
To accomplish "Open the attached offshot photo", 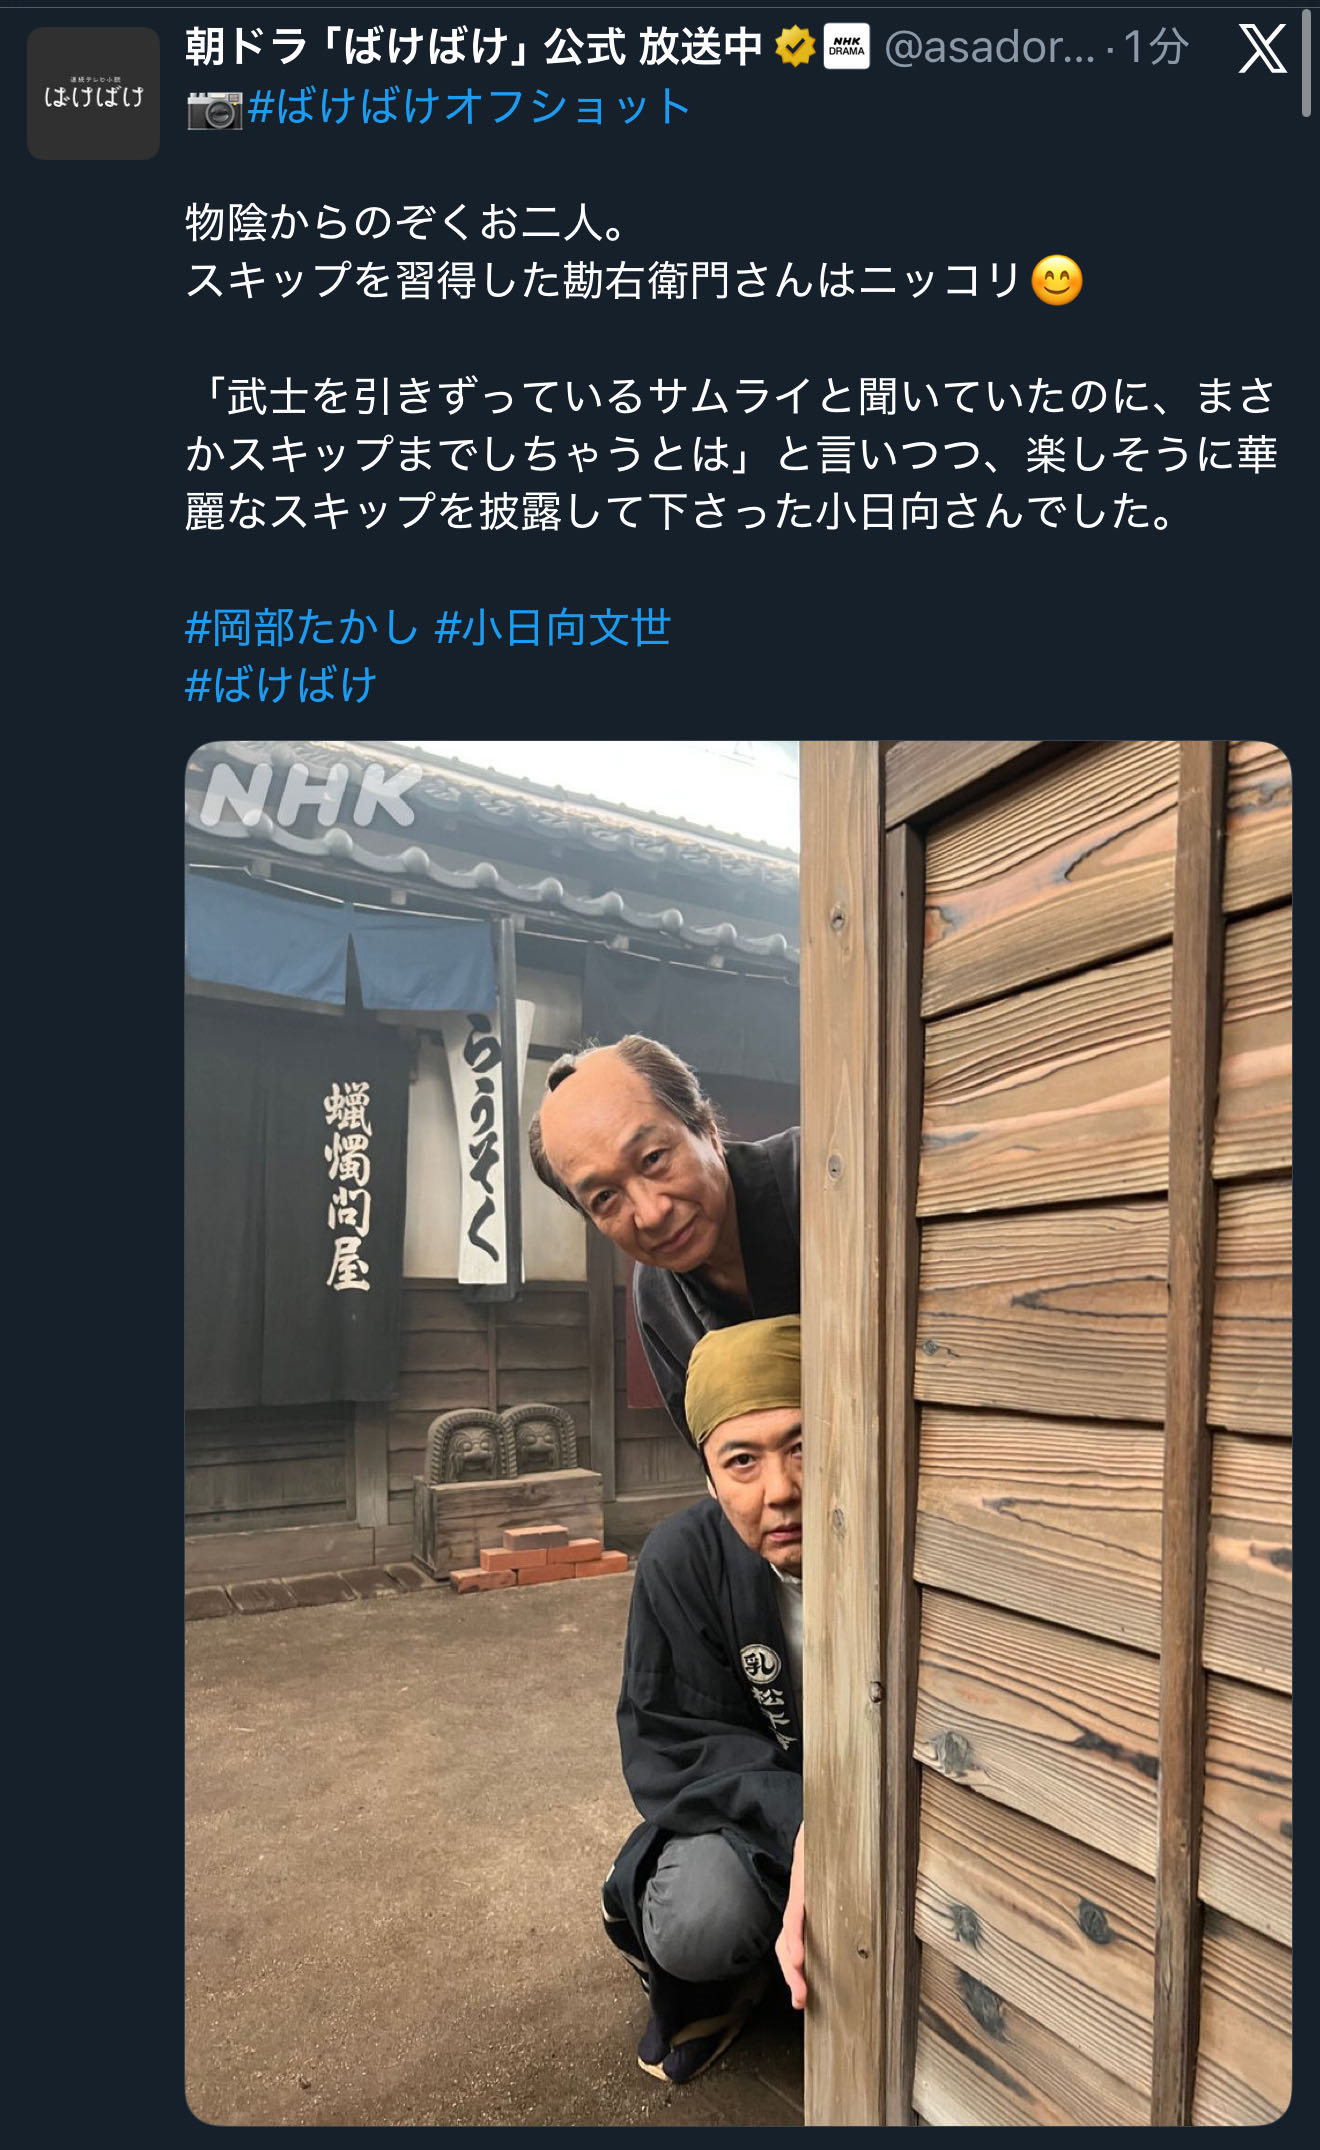I will tap(738, 1432).
